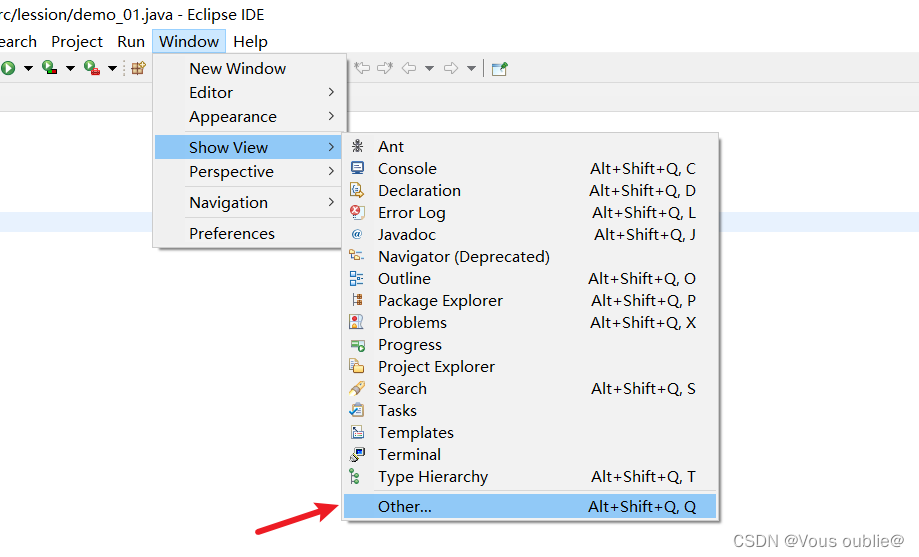Show the Tasks view

coord(530,410)
